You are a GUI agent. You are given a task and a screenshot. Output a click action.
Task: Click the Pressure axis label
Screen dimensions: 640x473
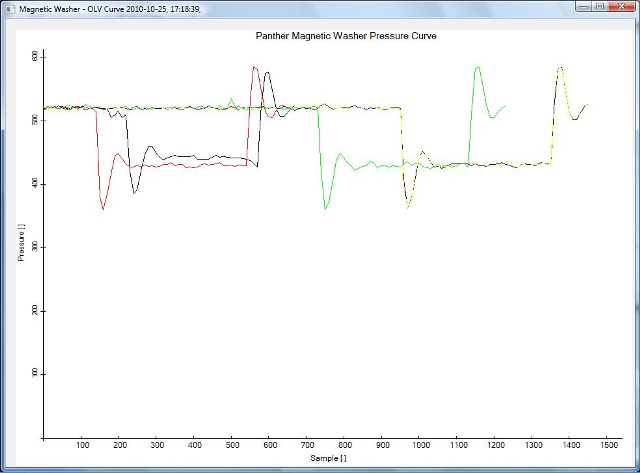22,246
